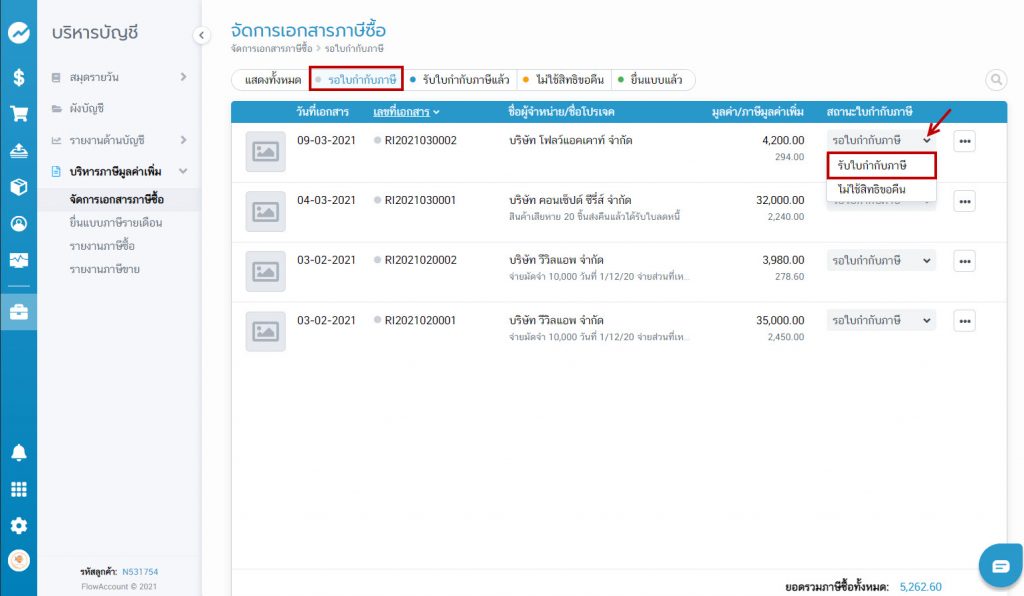This screenshot has height=596, width=1024.
Task: Switch to the แสดงทั้งหมด filter tab
Action: click(x=272, y=80)
